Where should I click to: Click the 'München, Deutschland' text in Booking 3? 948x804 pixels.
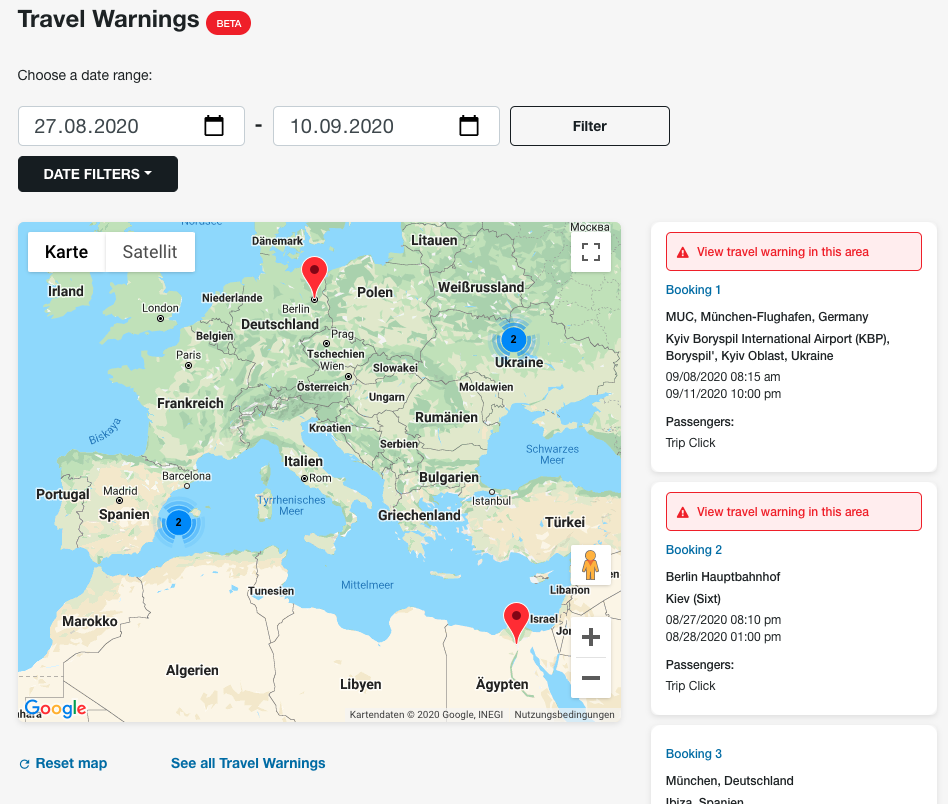click(x=730, y=780)
